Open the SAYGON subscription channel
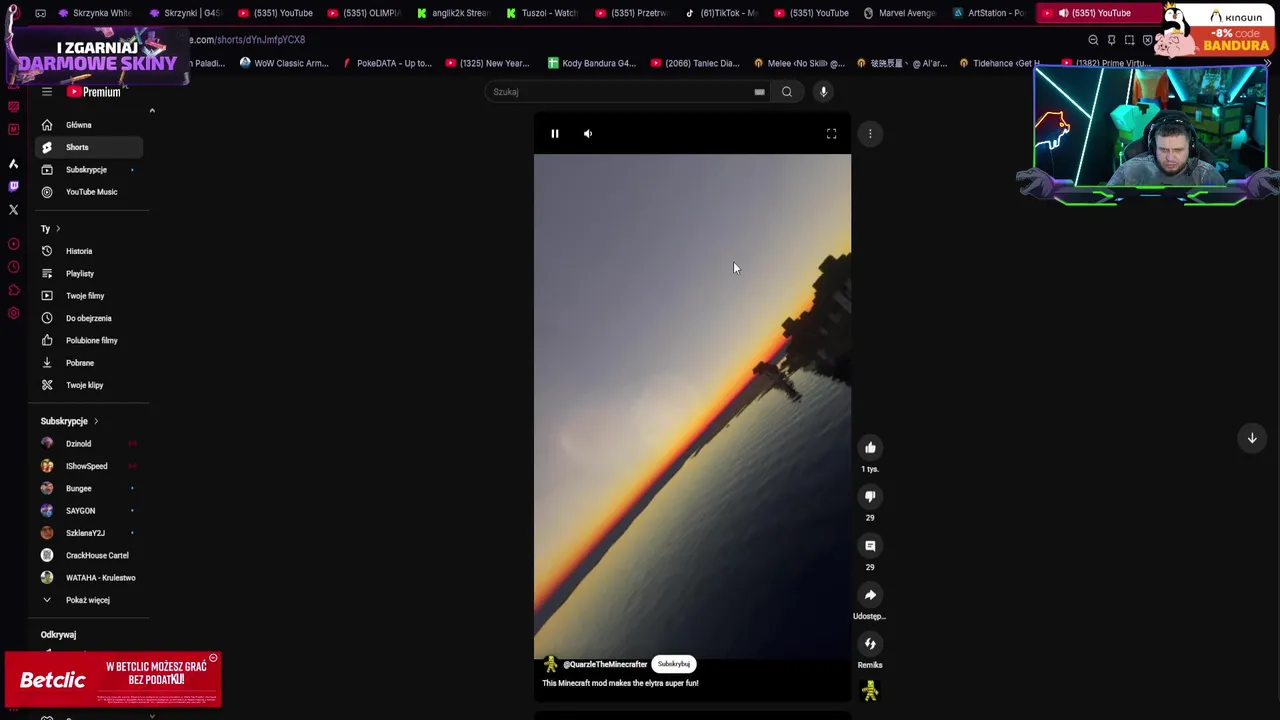Screen dimensions: 1280x720 coord(88,511)
